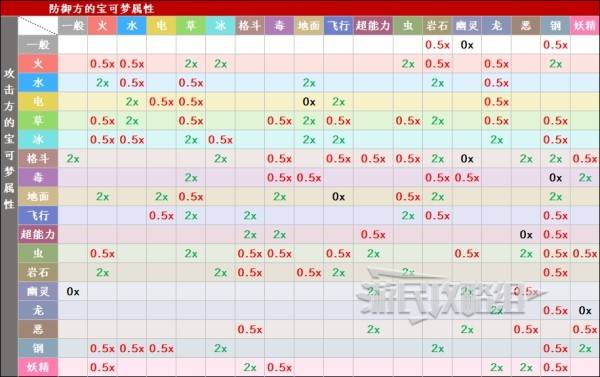
Task: Click 0.5x where 妖精 attacks 毒
Action: pos(279,367)
